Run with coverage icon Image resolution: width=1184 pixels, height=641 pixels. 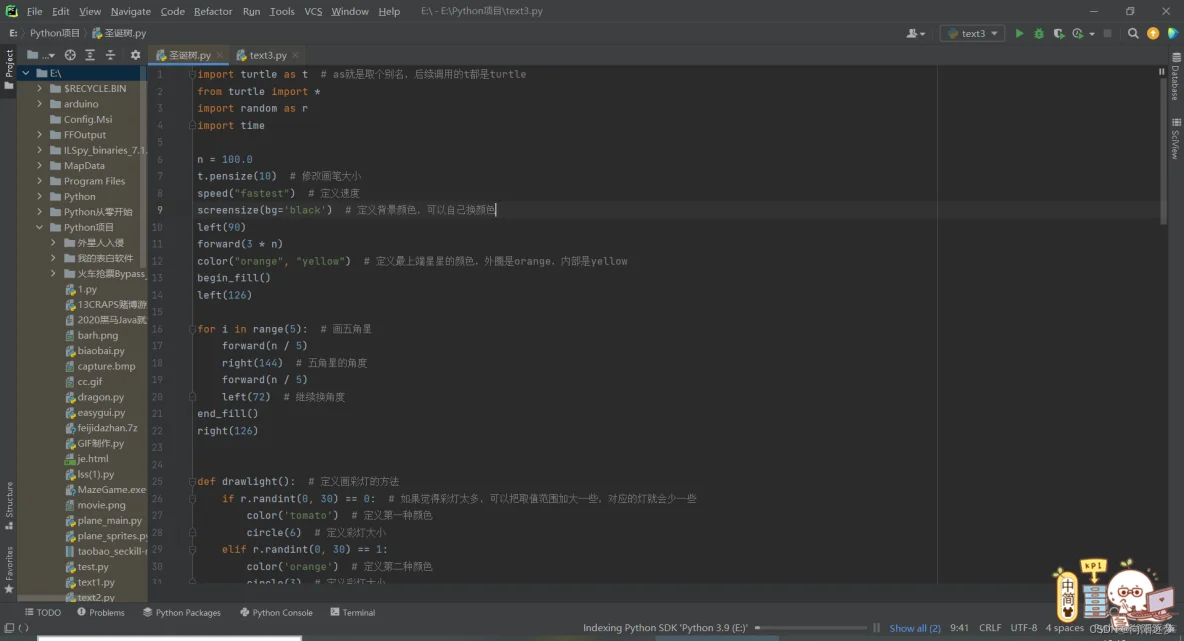pyautogui.click(x=1059, y=33)
